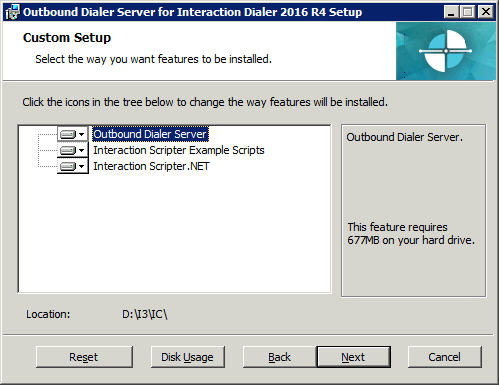Click the installer icon in title bar
Screen dimensions: 499x385
13,12
